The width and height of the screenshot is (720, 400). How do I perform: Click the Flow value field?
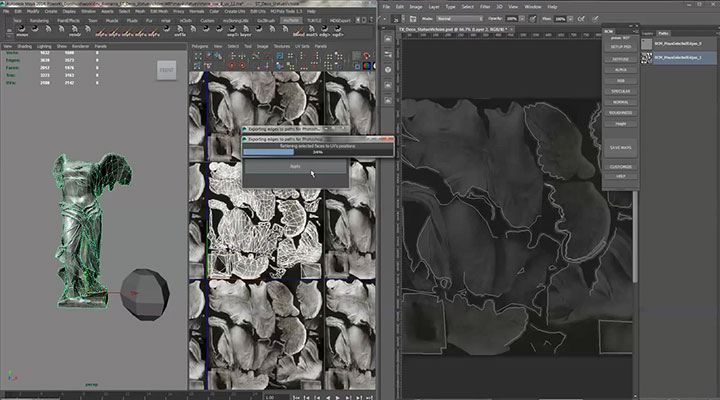pos(560,19)
